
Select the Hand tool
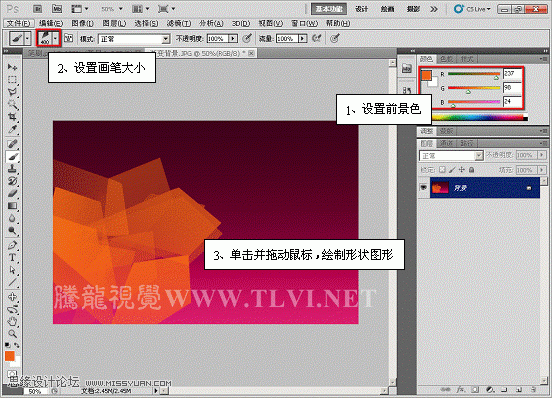(x=12, y=321)
